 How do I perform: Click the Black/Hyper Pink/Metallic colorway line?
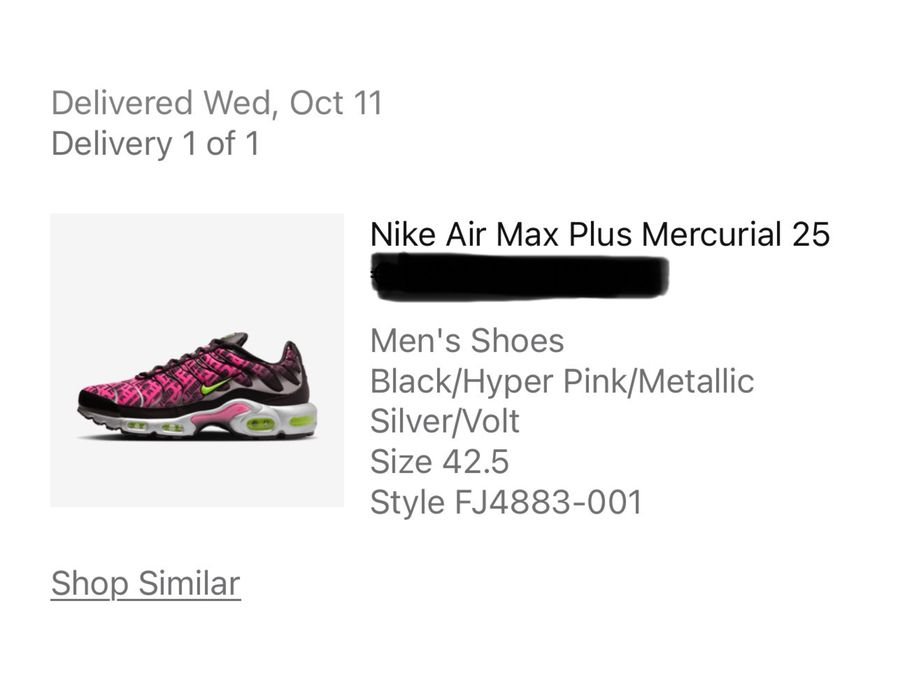click(x=561, y=381)
